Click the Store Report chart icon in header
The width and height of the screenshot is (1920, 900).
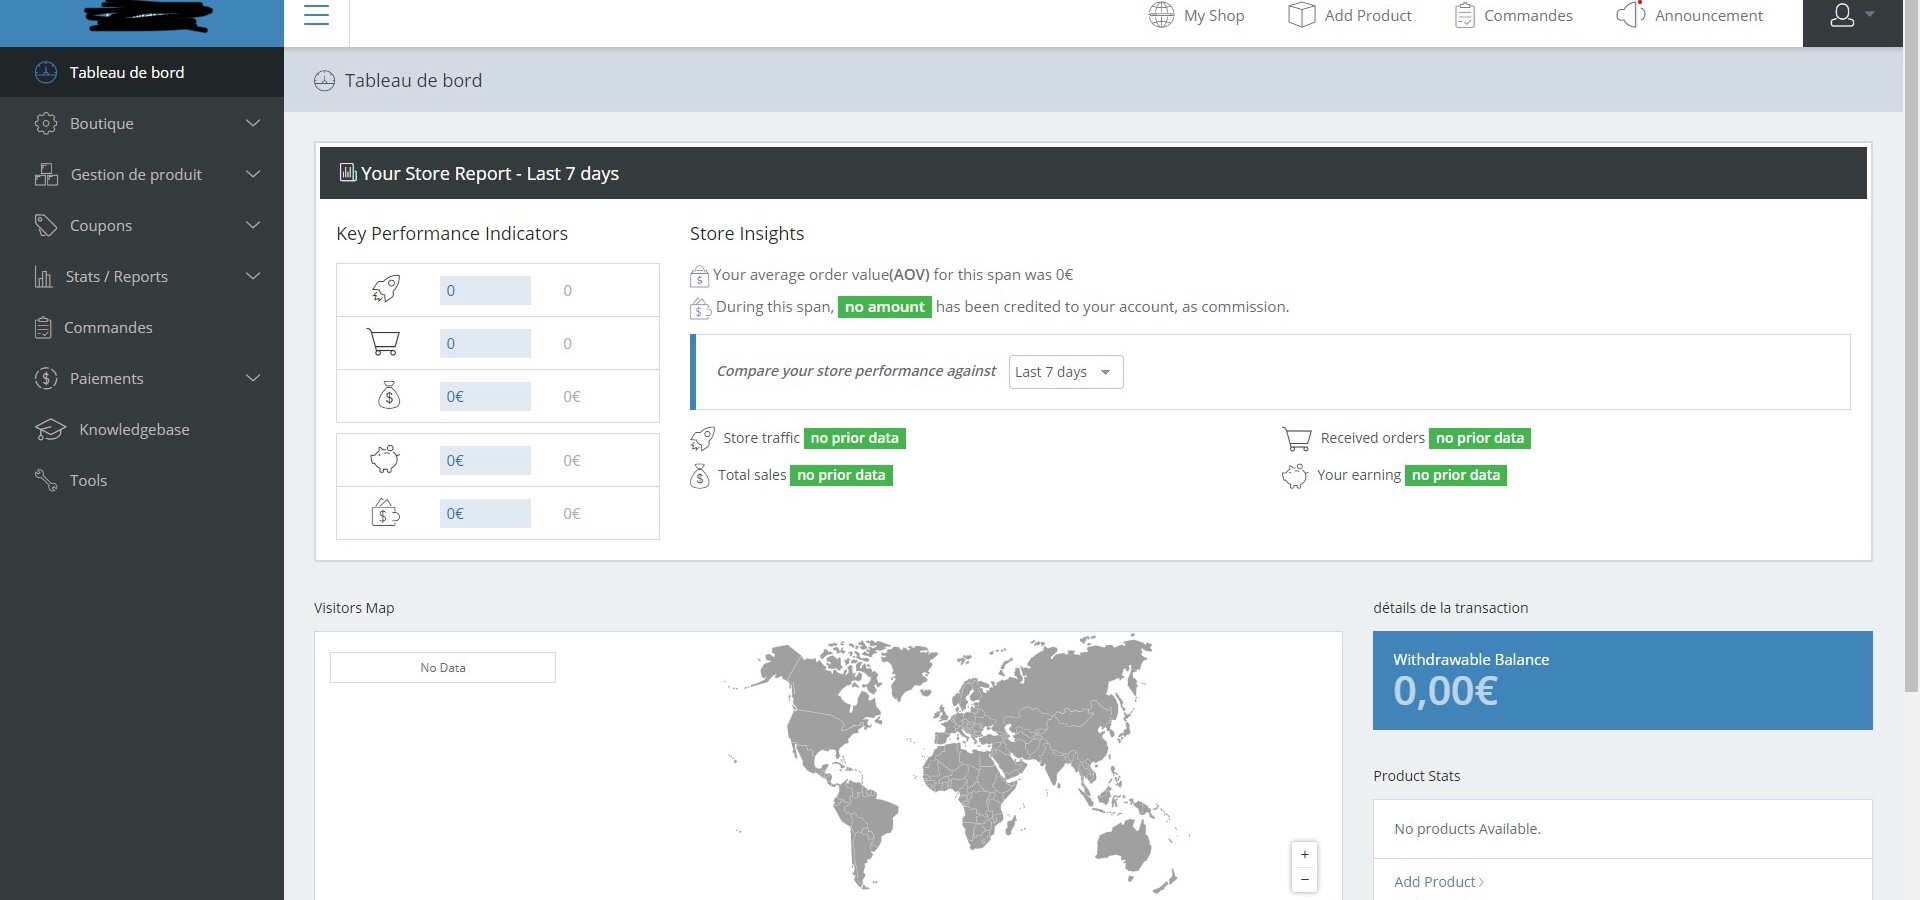tap(348, 172)
